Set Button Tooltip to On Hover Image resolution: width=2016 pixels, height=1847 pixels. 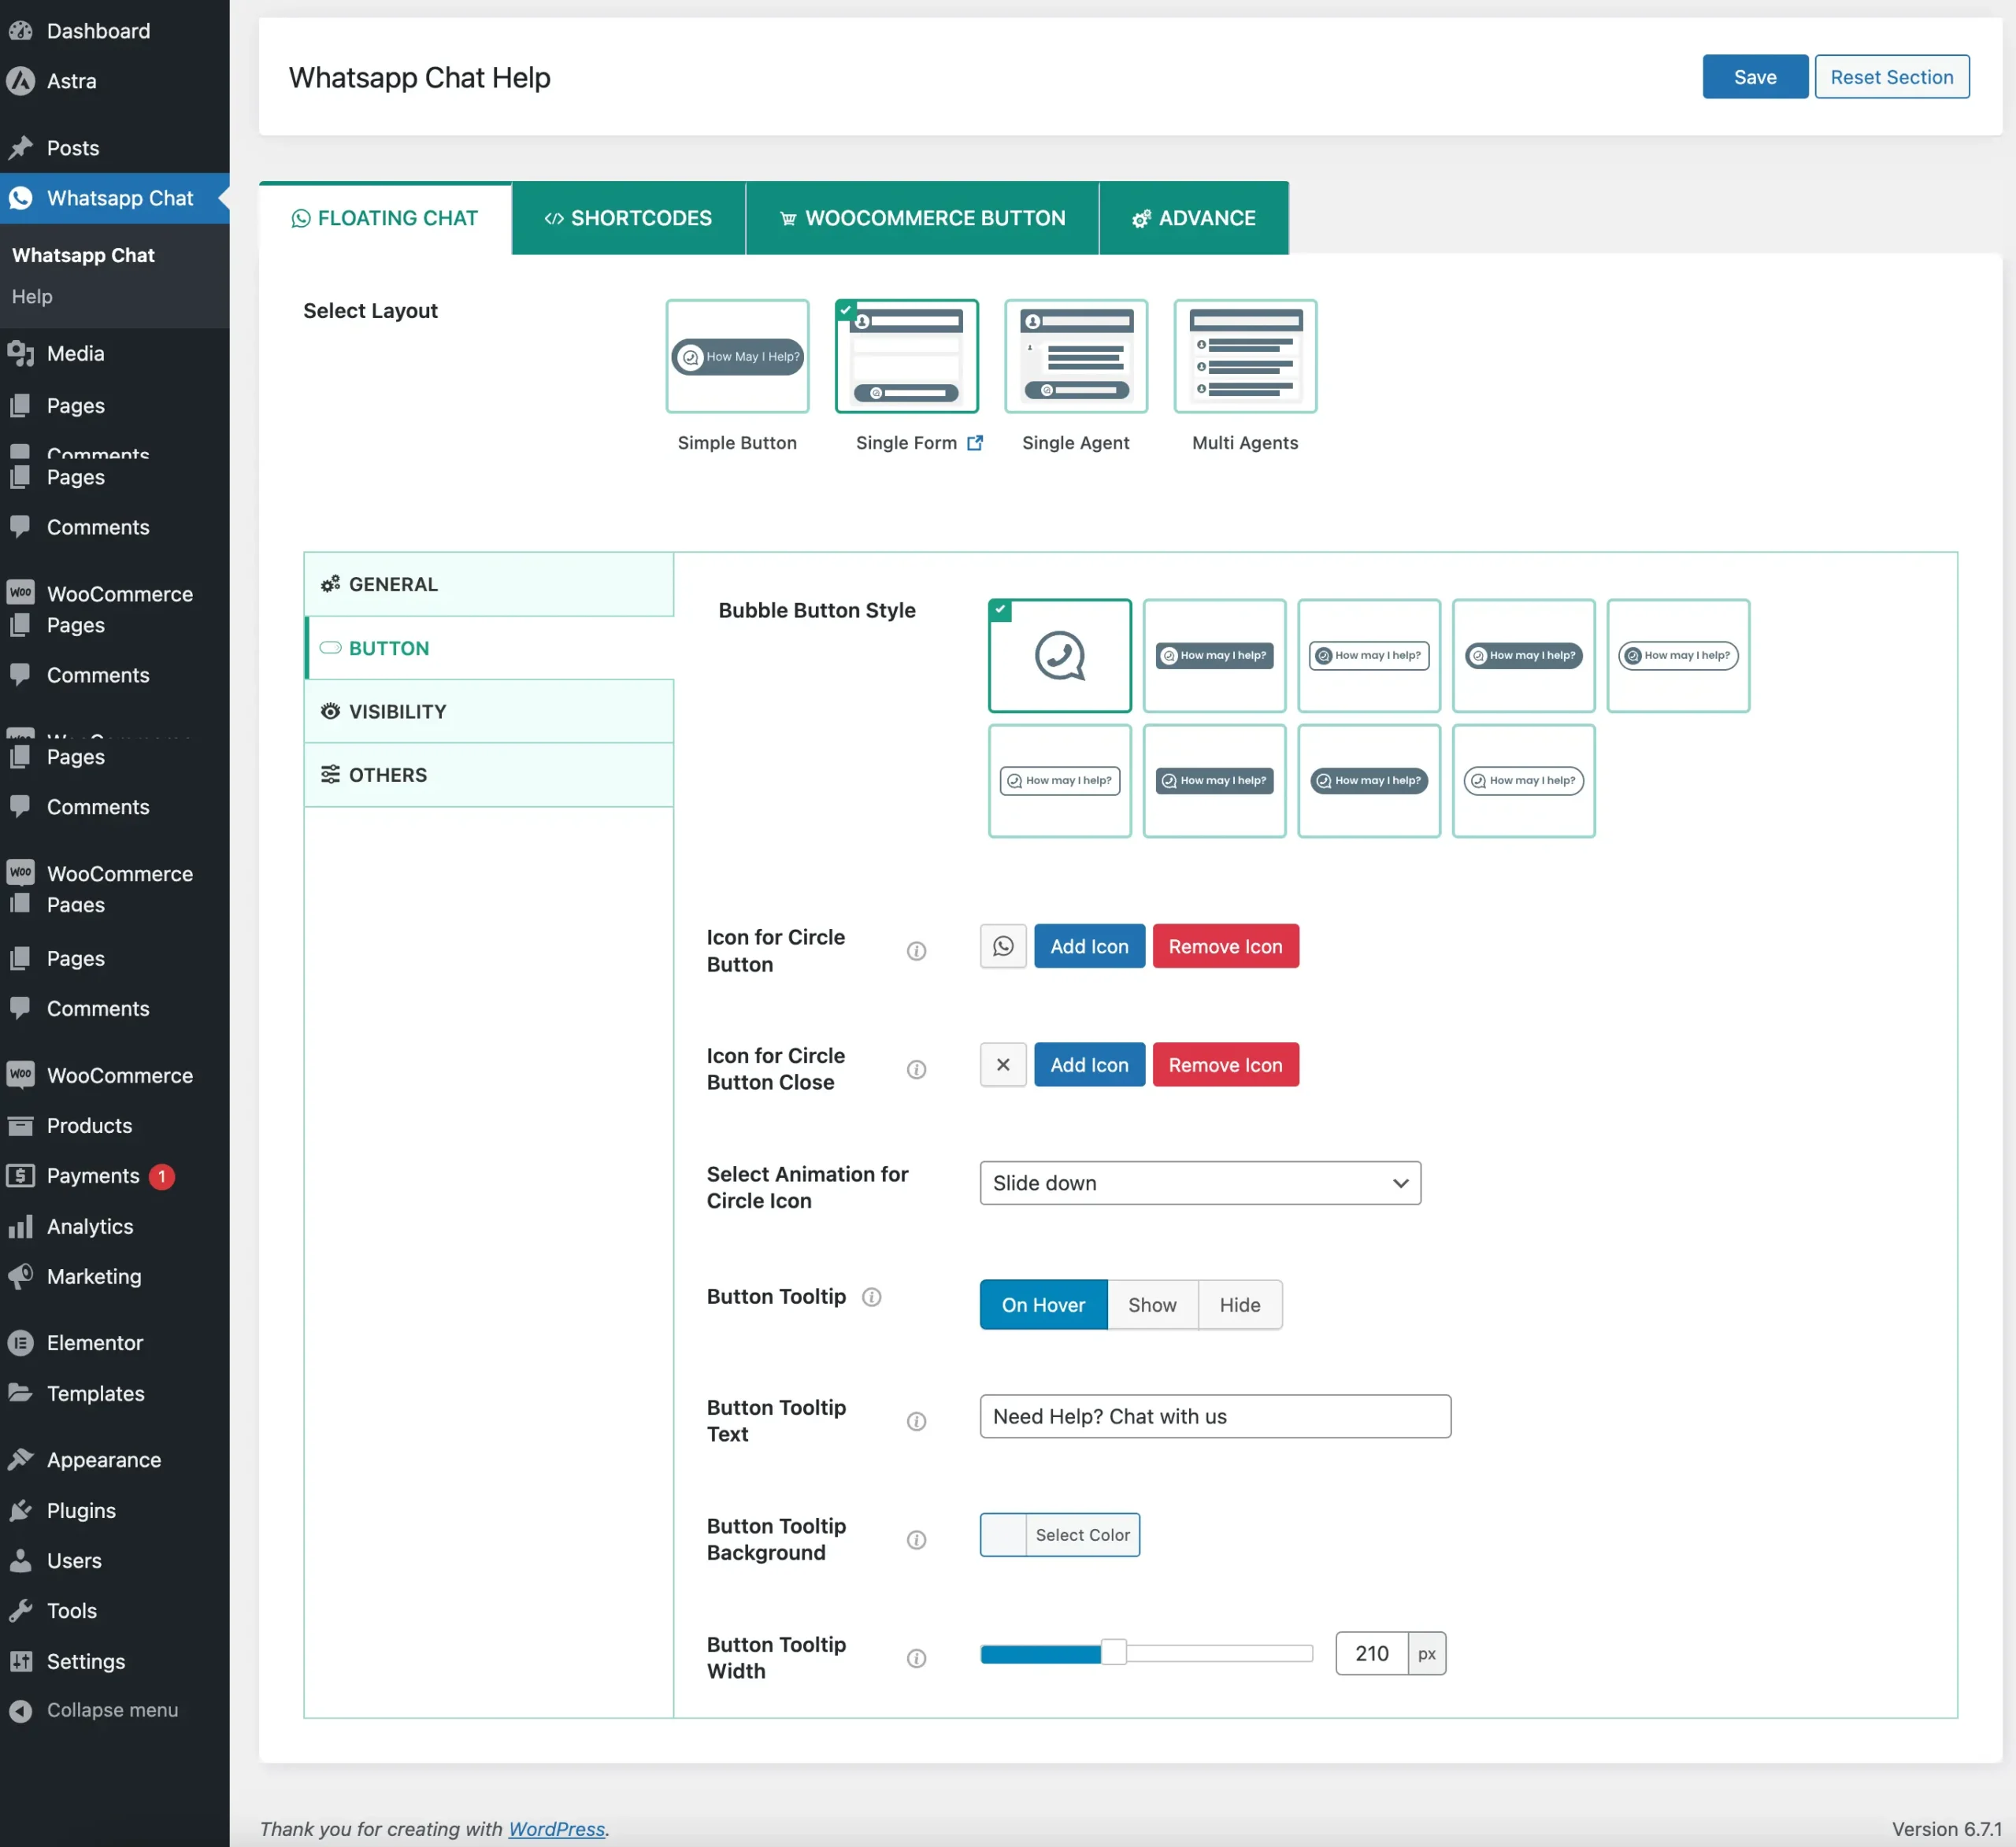point(1043,1305)
